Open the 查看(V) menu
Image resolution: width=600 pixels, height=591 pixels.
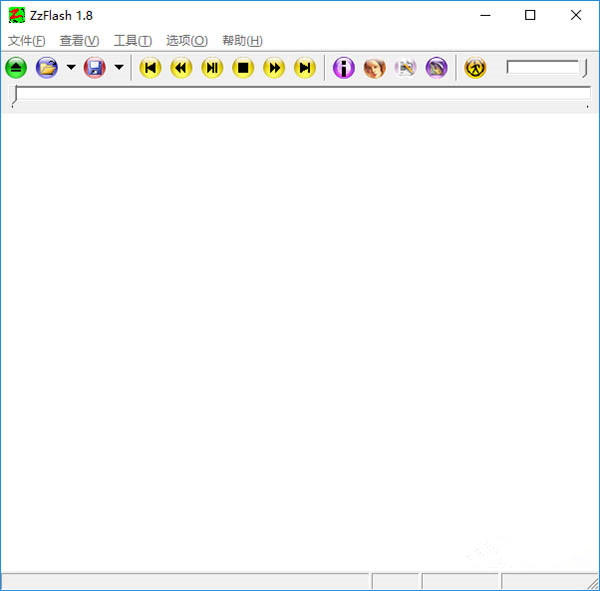pos(79,41)
